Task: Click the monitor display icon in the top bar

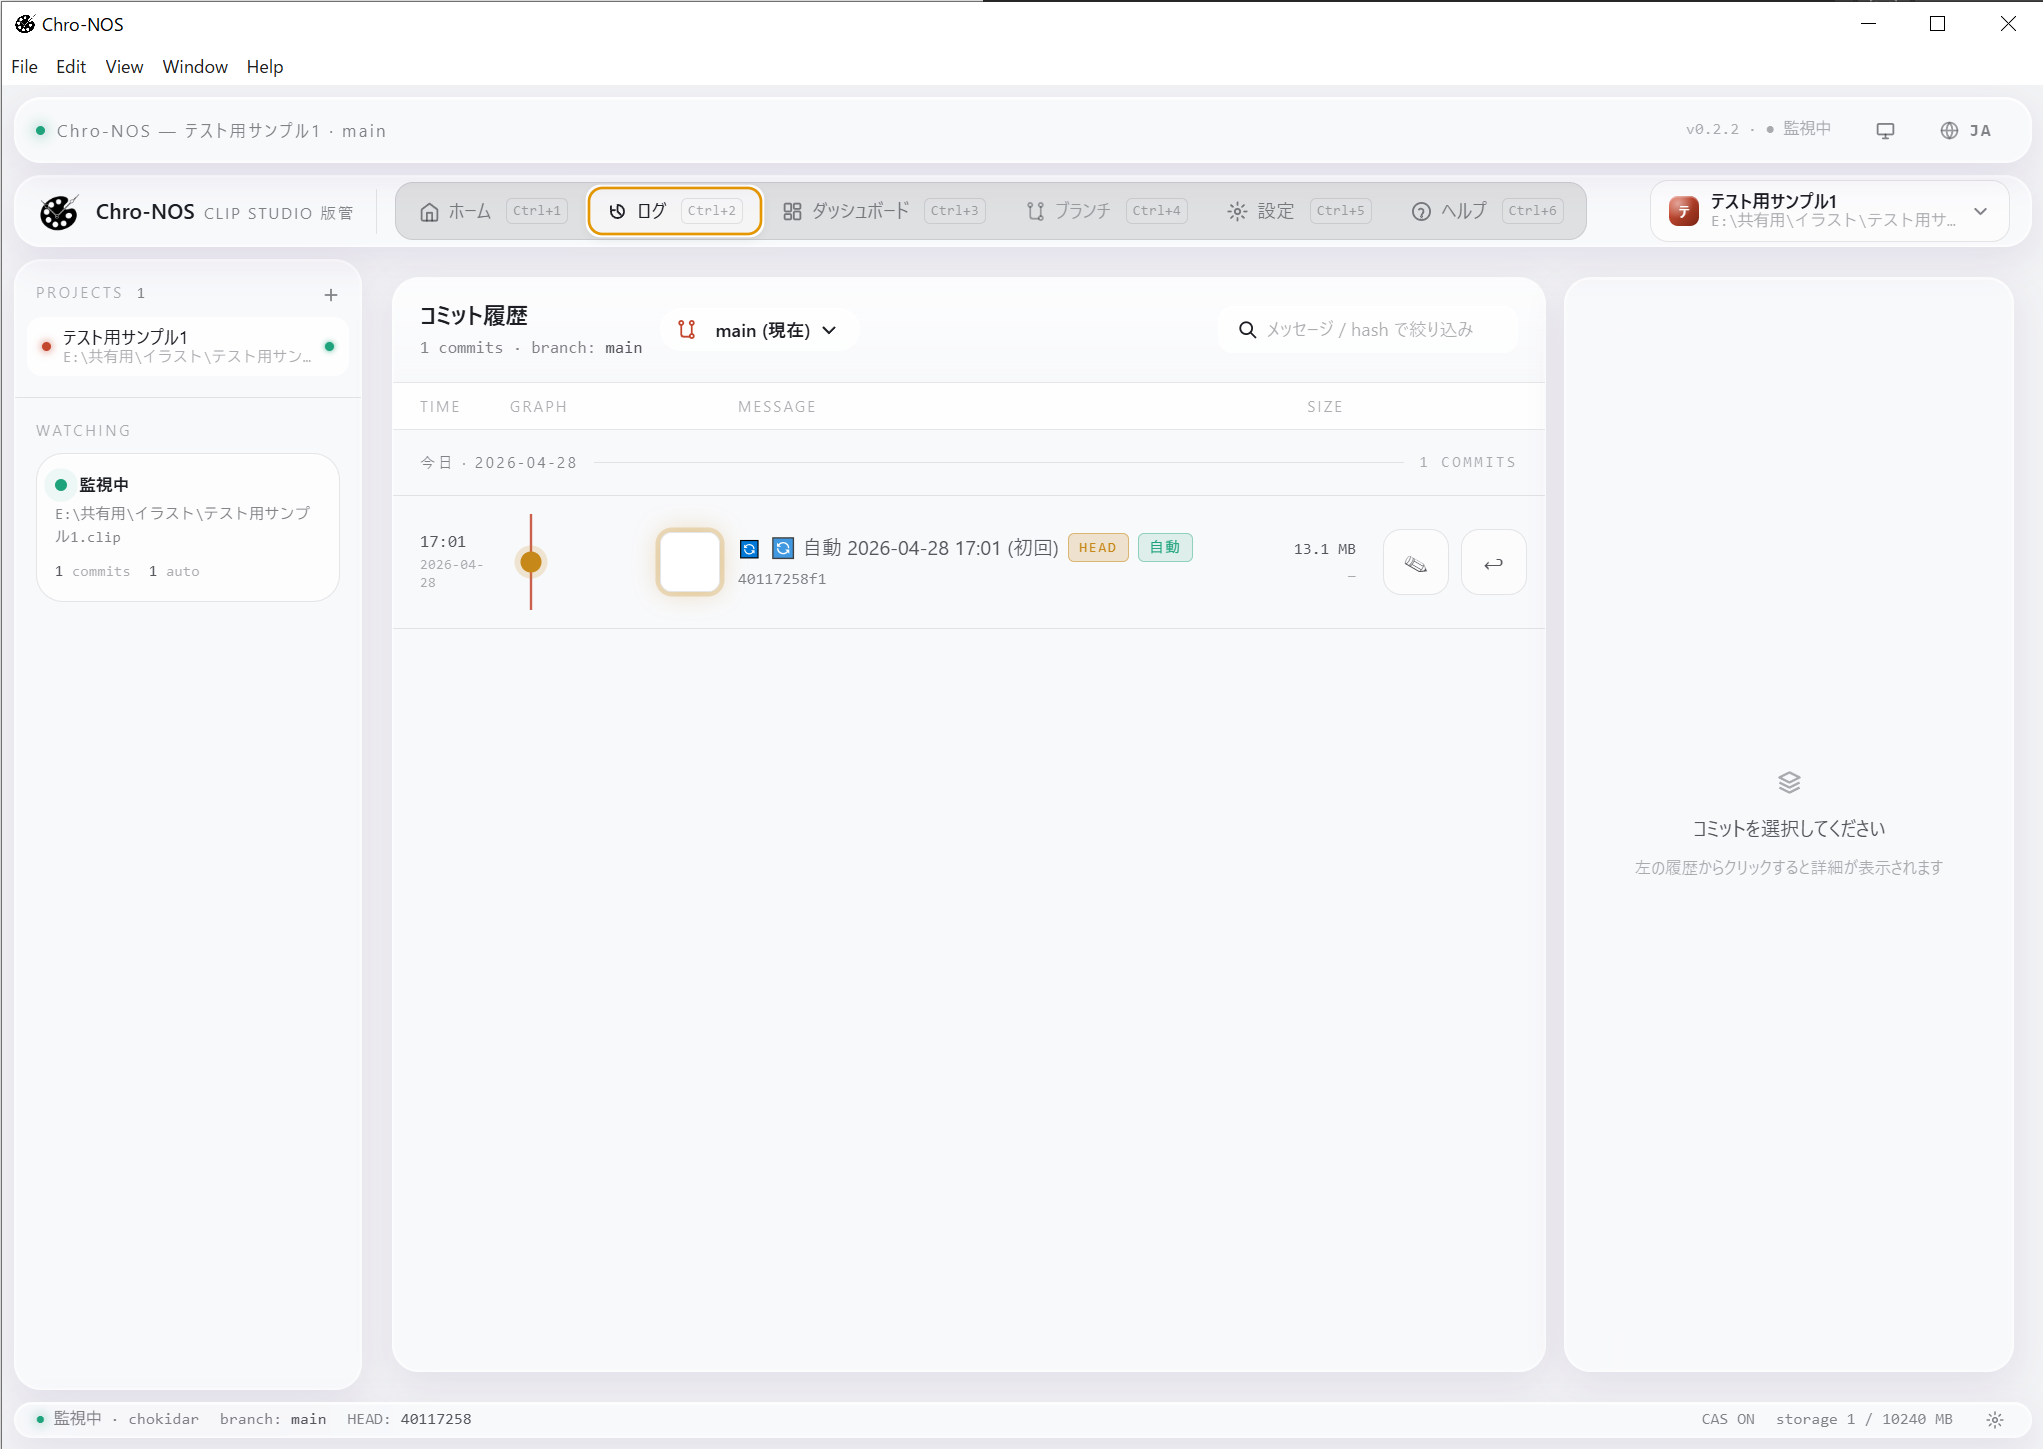Action: click(x=1885, y=131)
